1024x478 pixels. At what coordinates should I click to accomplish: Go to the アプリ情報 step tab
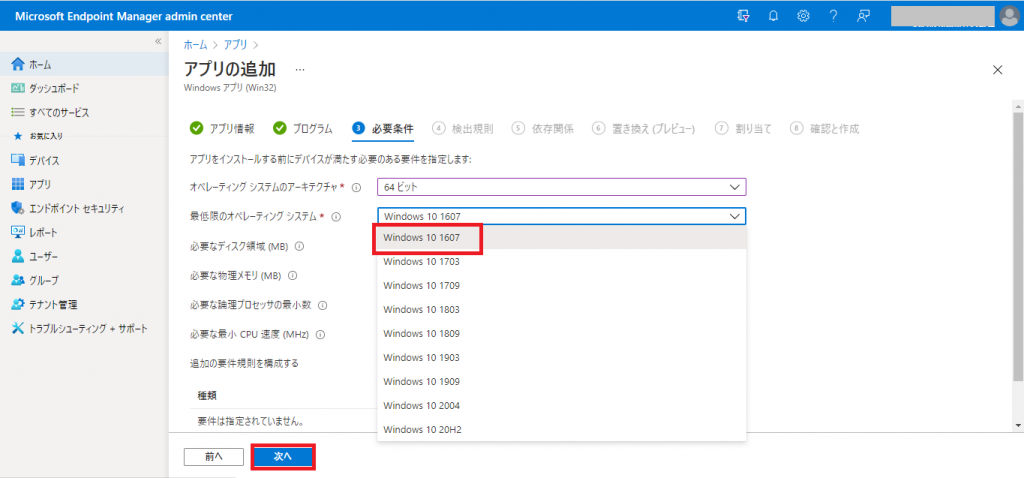[x=222, y=129]
